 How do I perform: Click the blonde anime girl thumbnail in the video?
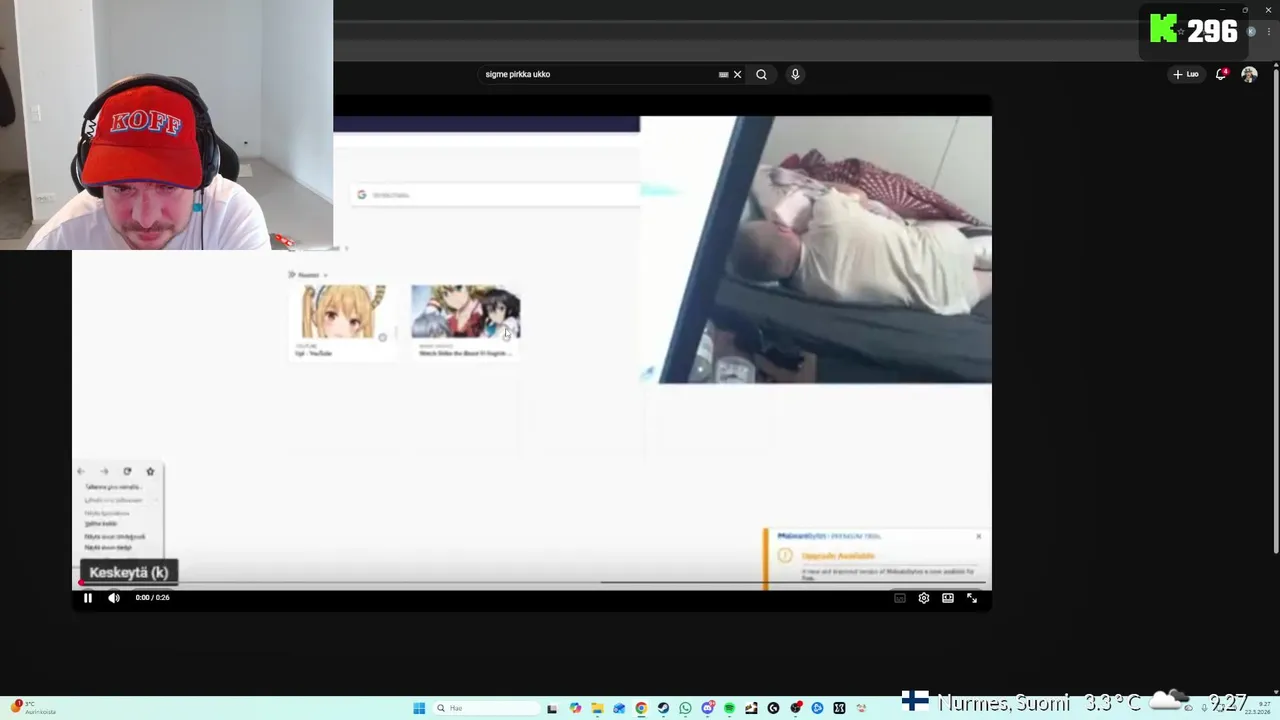click(x=343, y=312)
